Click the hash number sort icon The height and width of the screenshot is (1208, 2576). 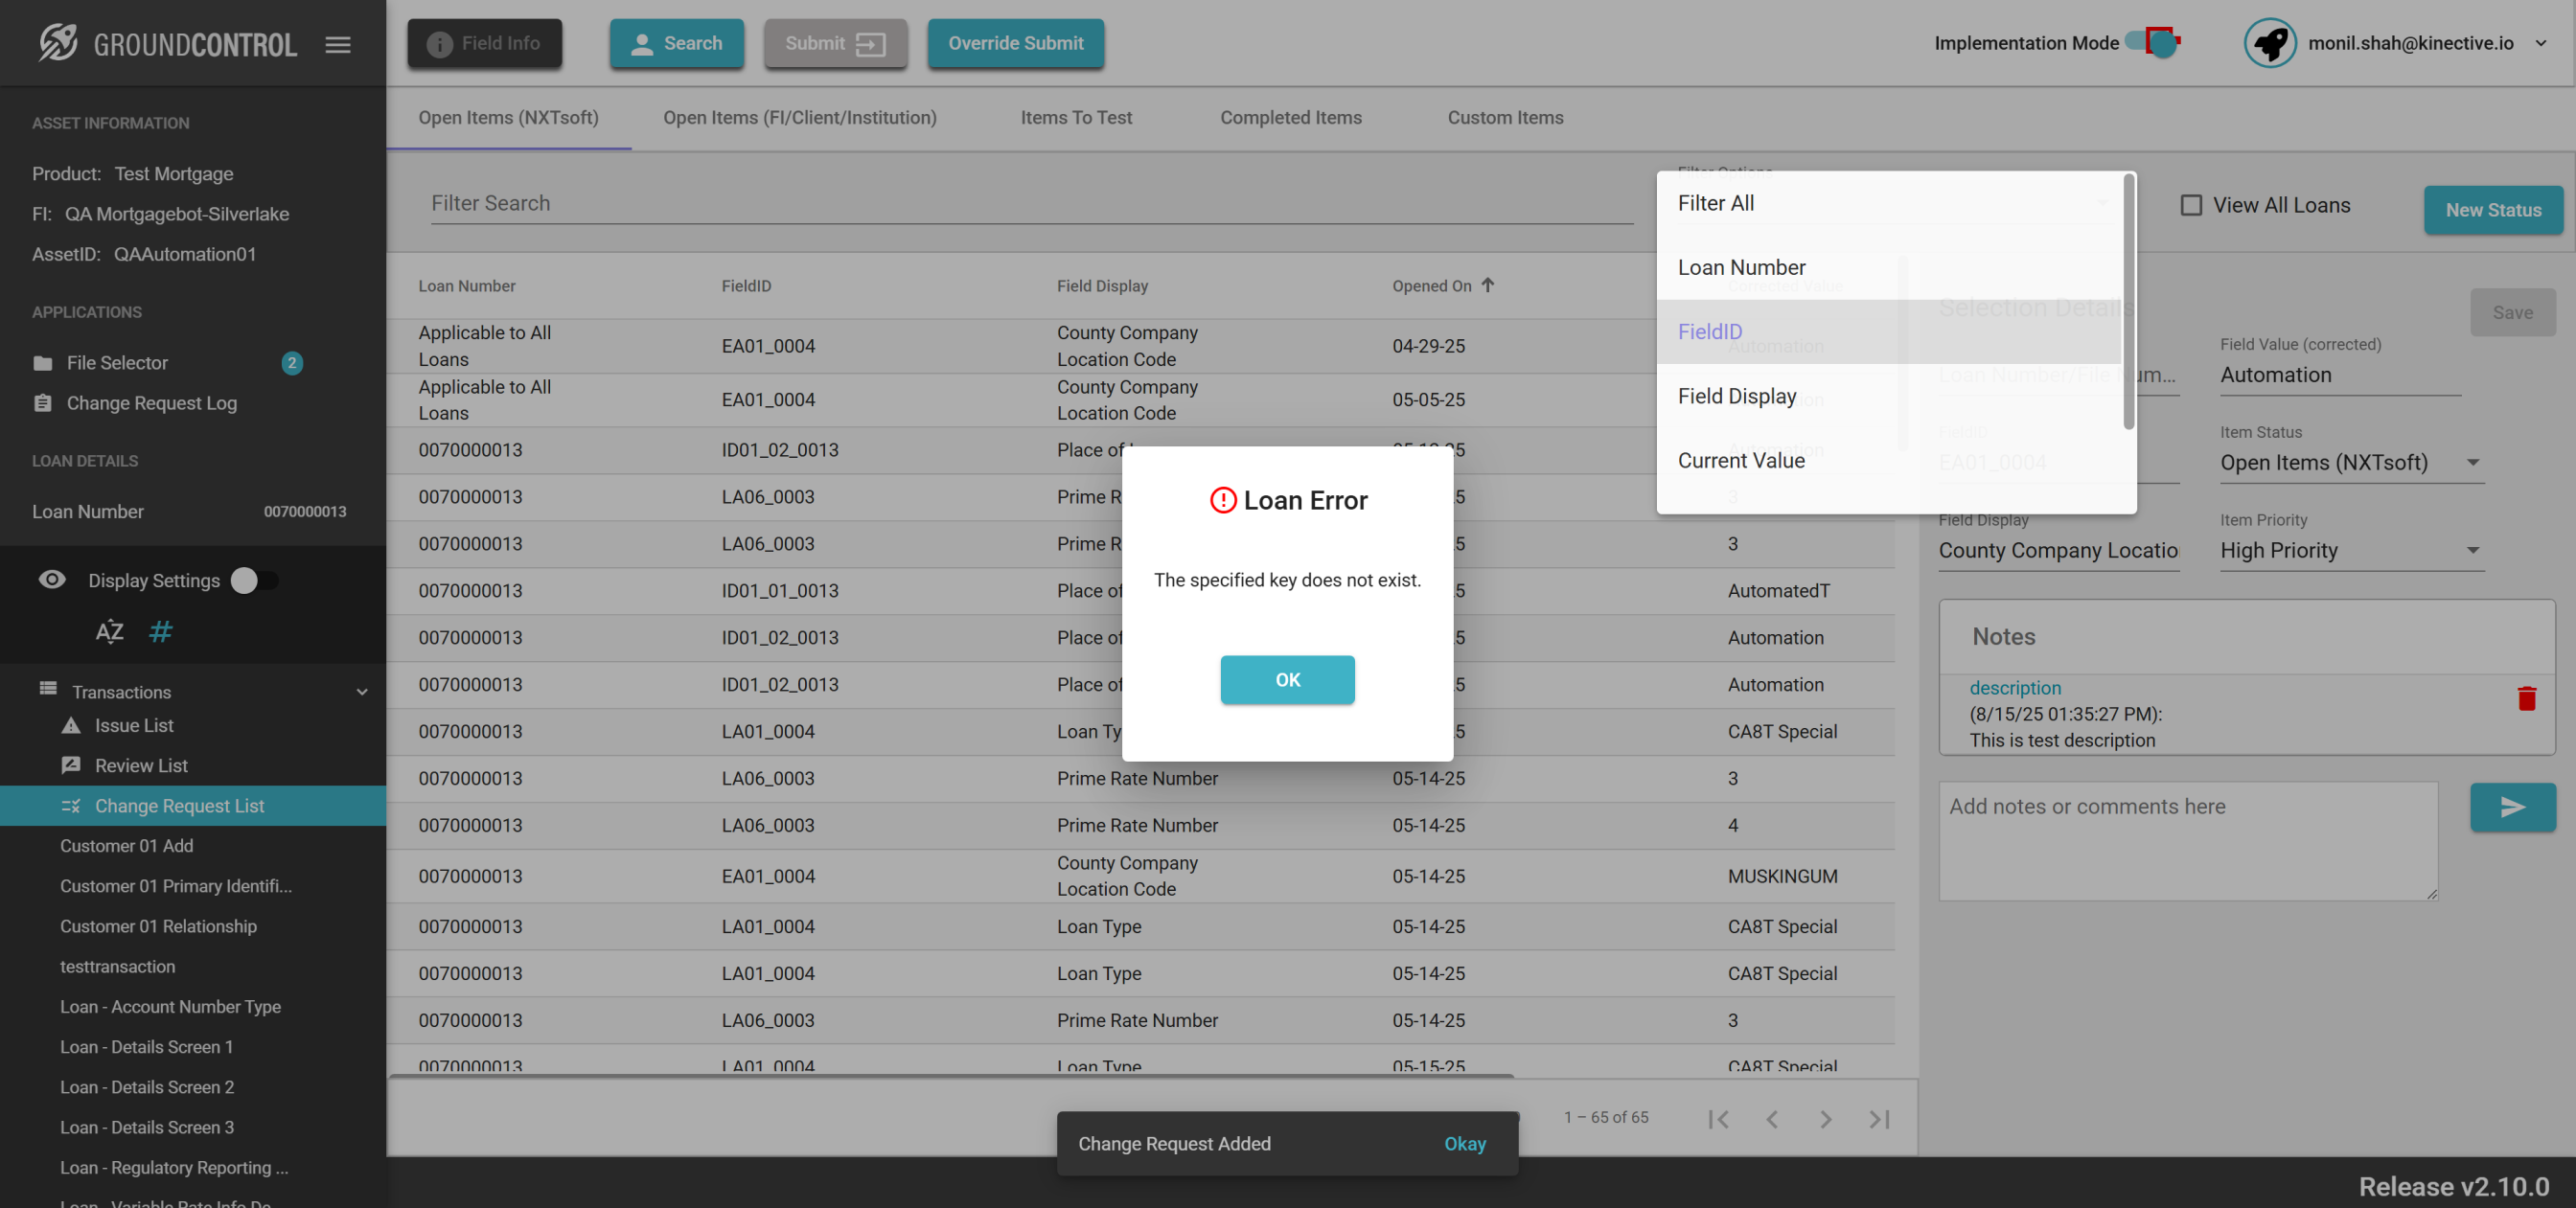pos(160,631)
